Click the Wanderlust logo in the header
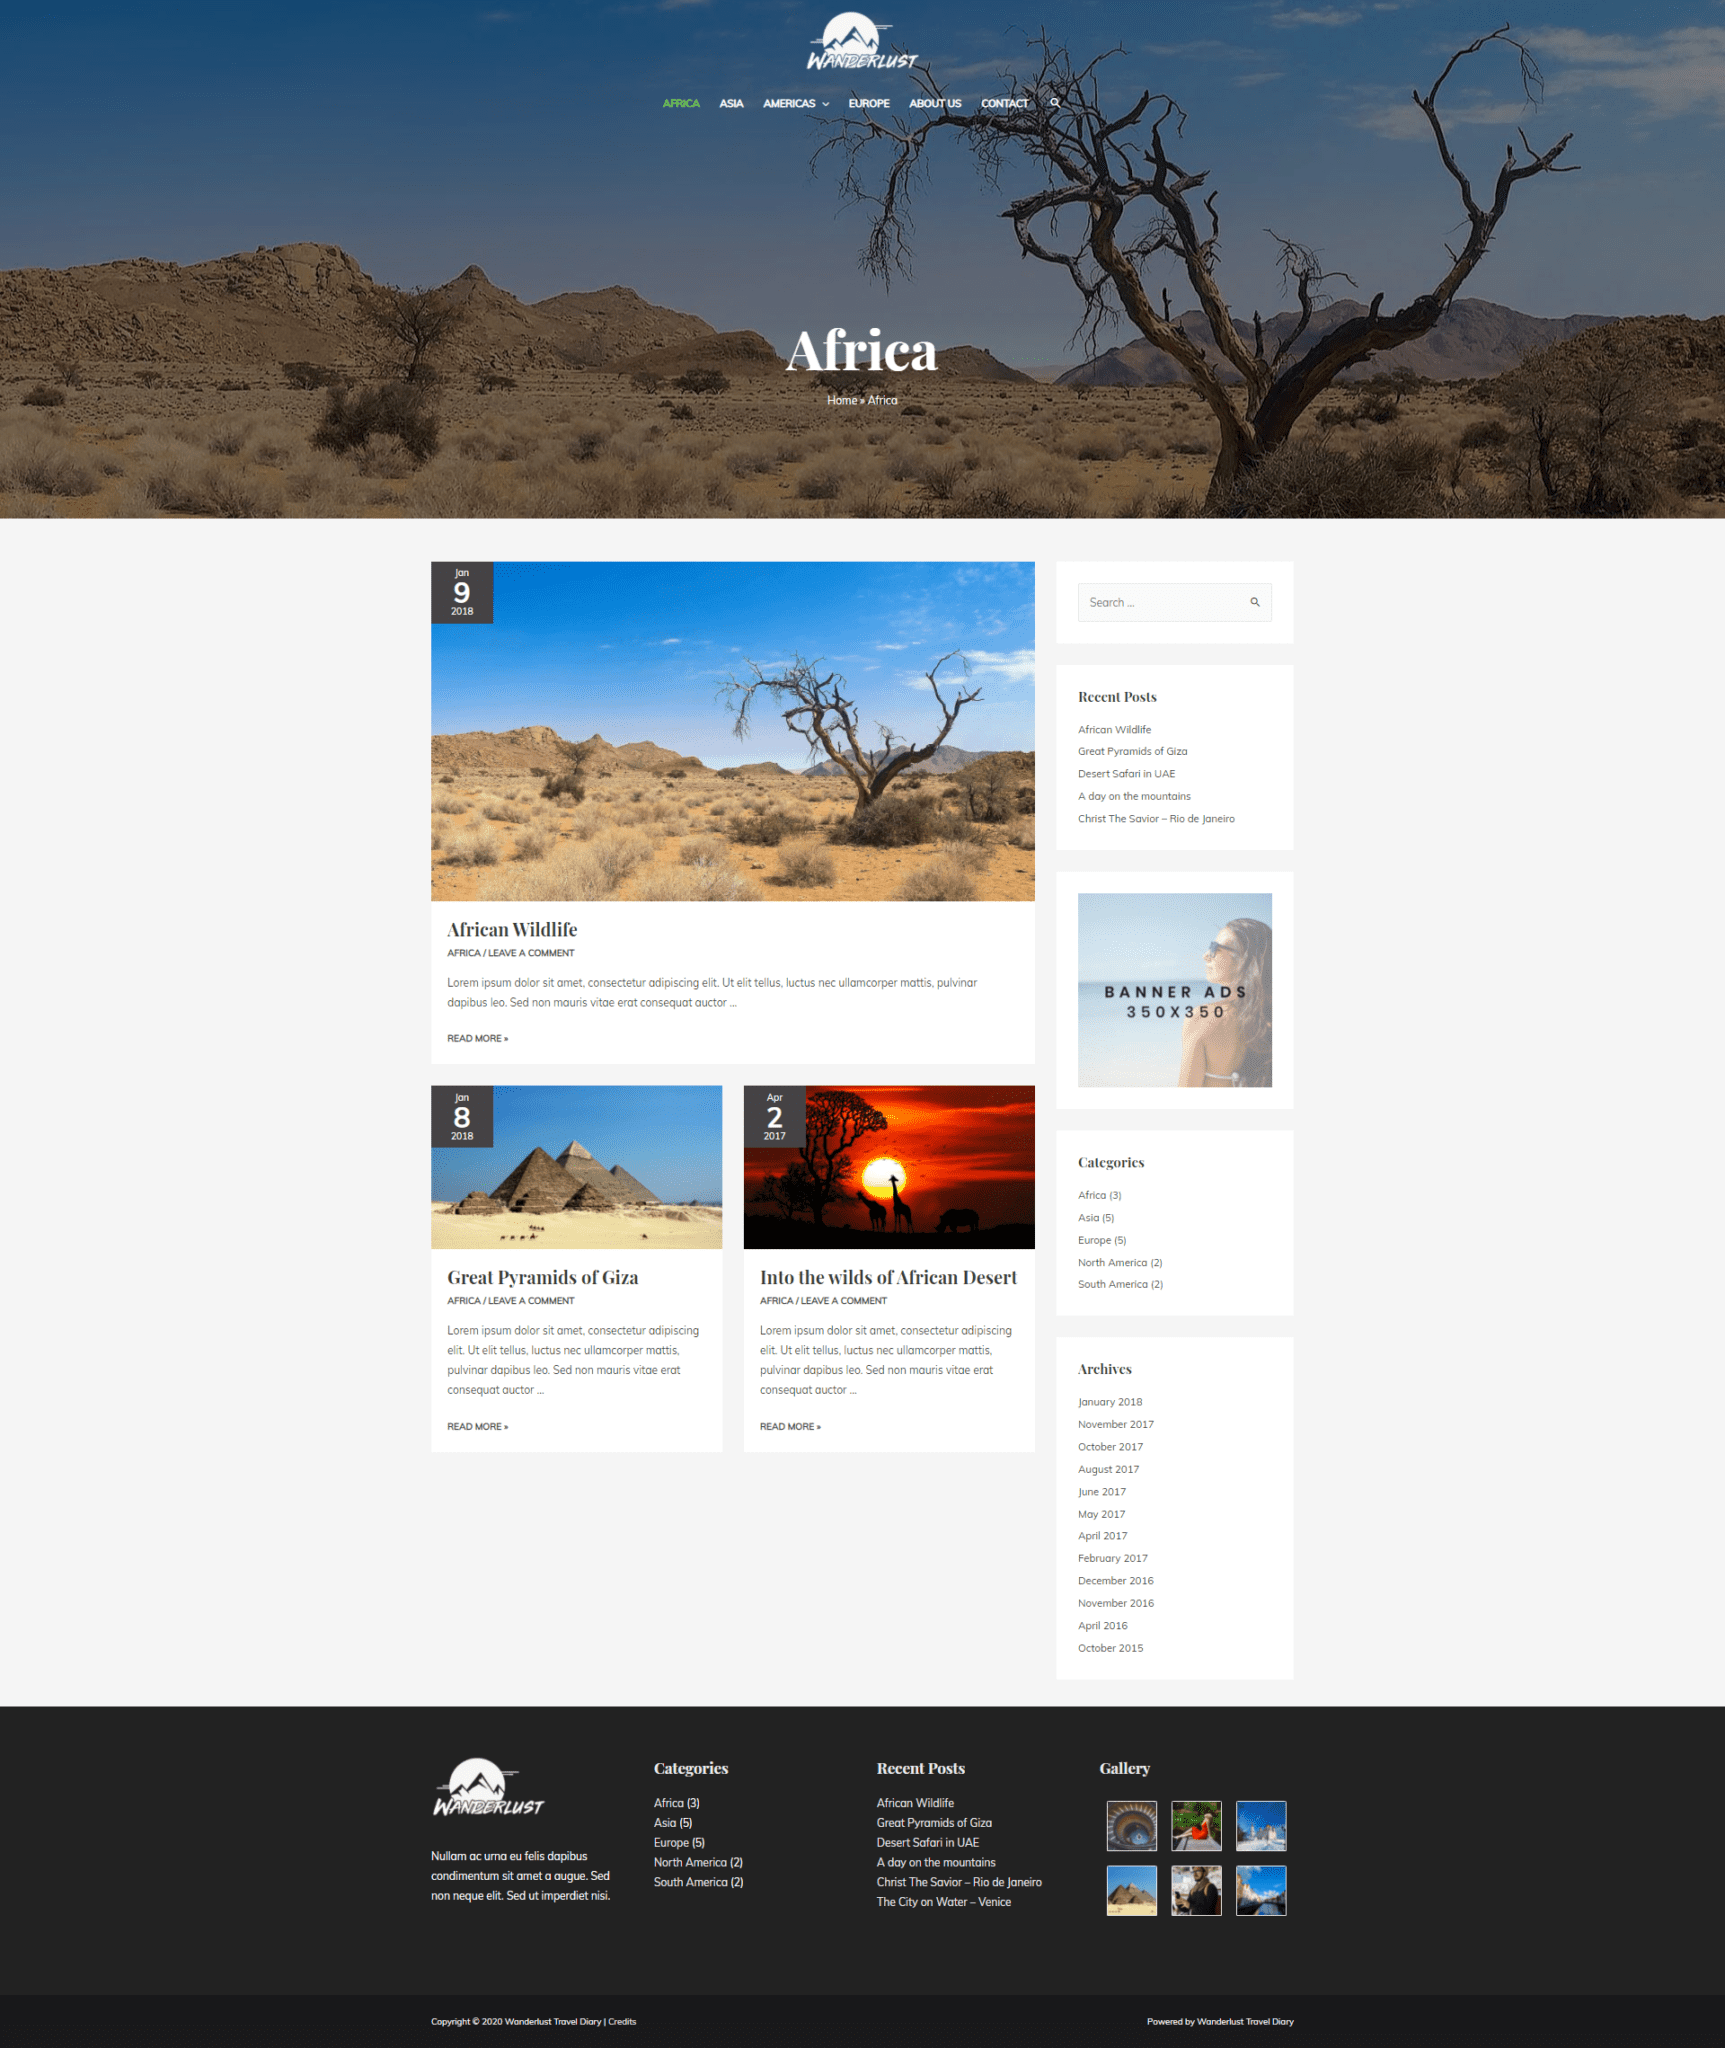Viewport: 1725px width, 2048px height. coord(862,42)
